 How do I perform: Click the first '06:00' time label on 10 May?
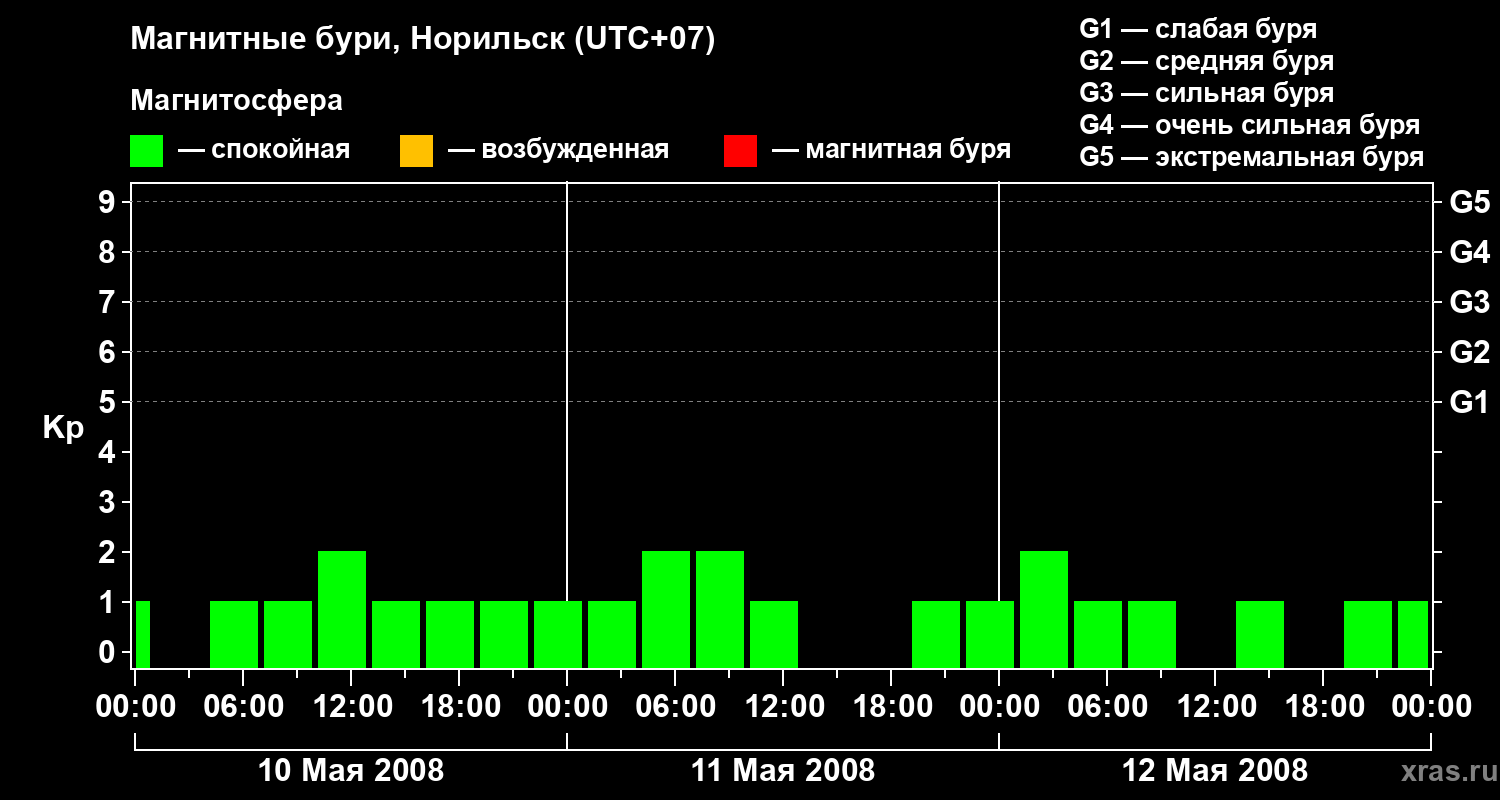click(242, 707)
